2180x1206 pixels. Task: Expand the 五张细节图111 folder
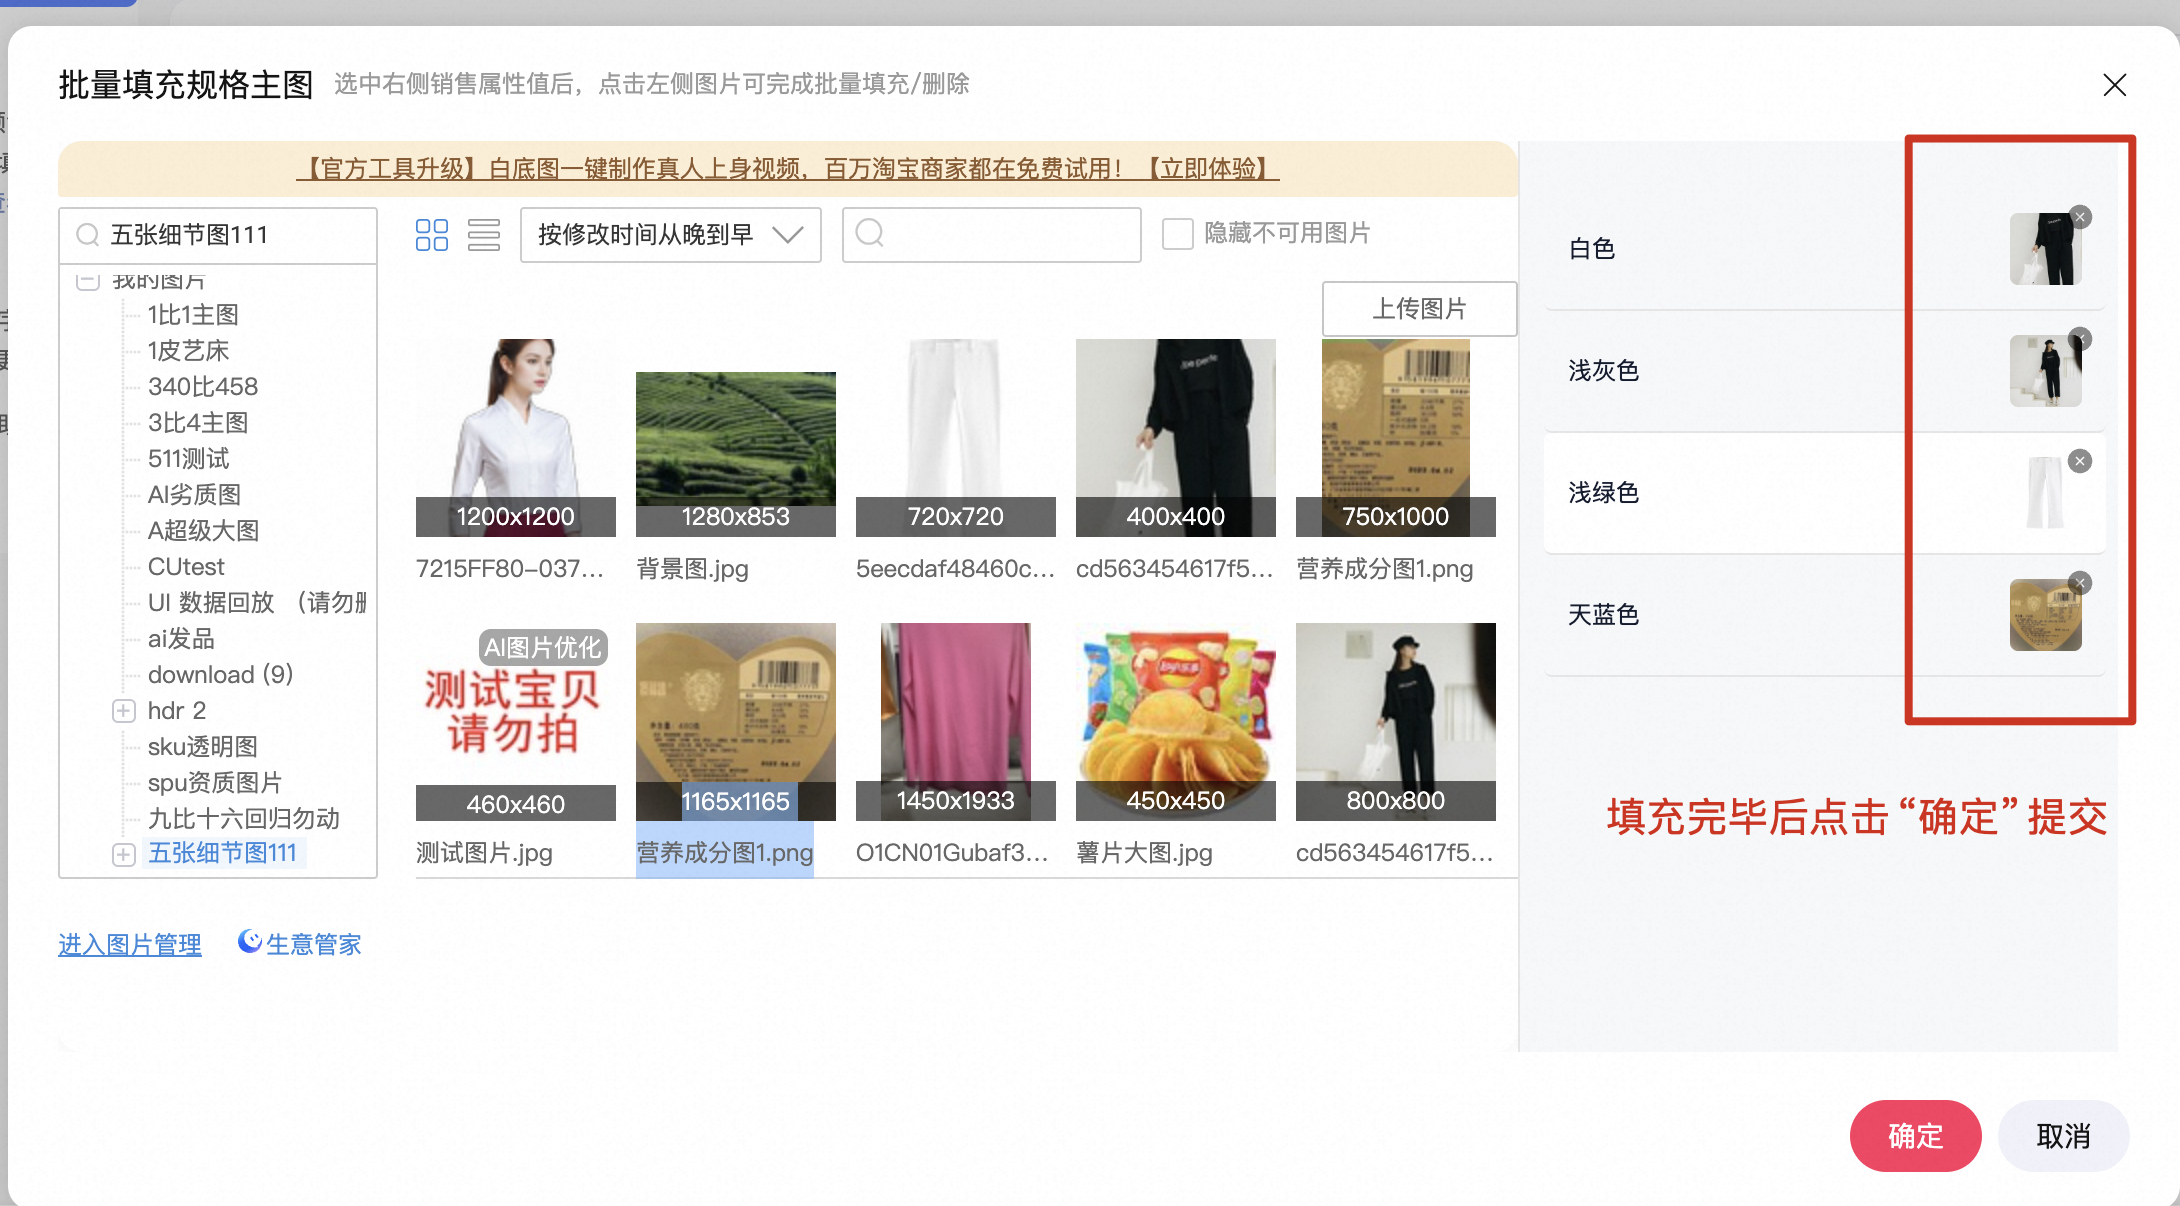click(x=124, y=854)
